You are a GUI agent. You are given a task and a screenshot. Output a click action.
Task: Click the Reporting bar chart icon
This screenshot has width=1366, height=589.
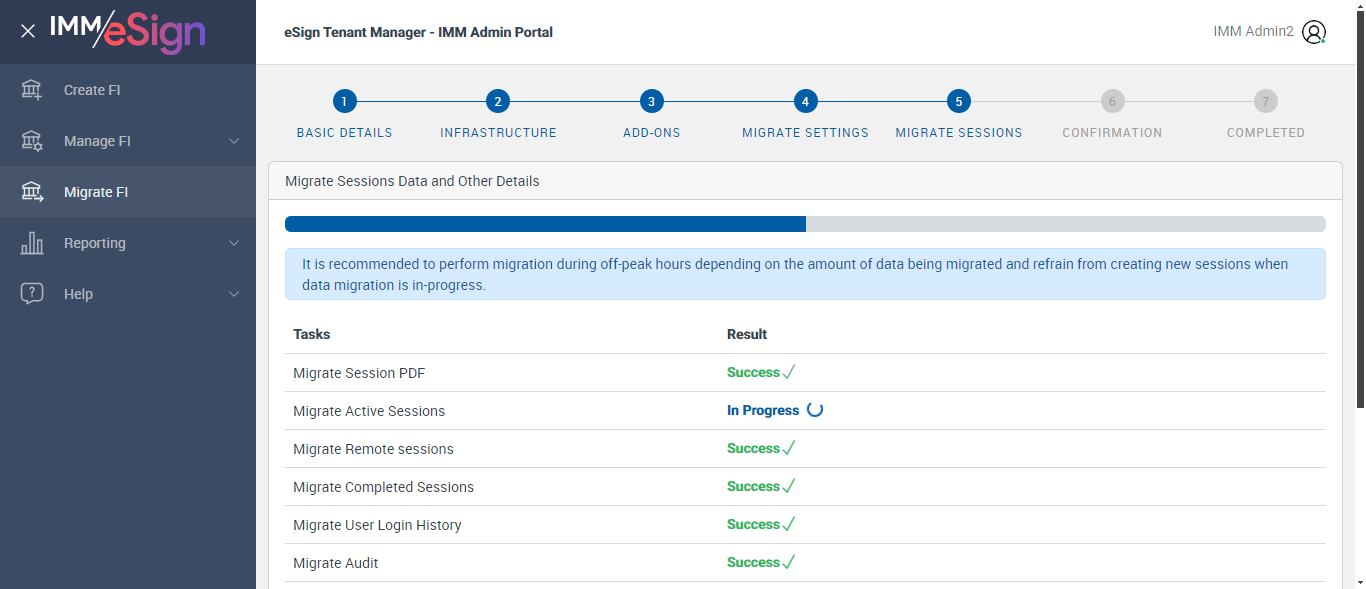coord(32,243)
